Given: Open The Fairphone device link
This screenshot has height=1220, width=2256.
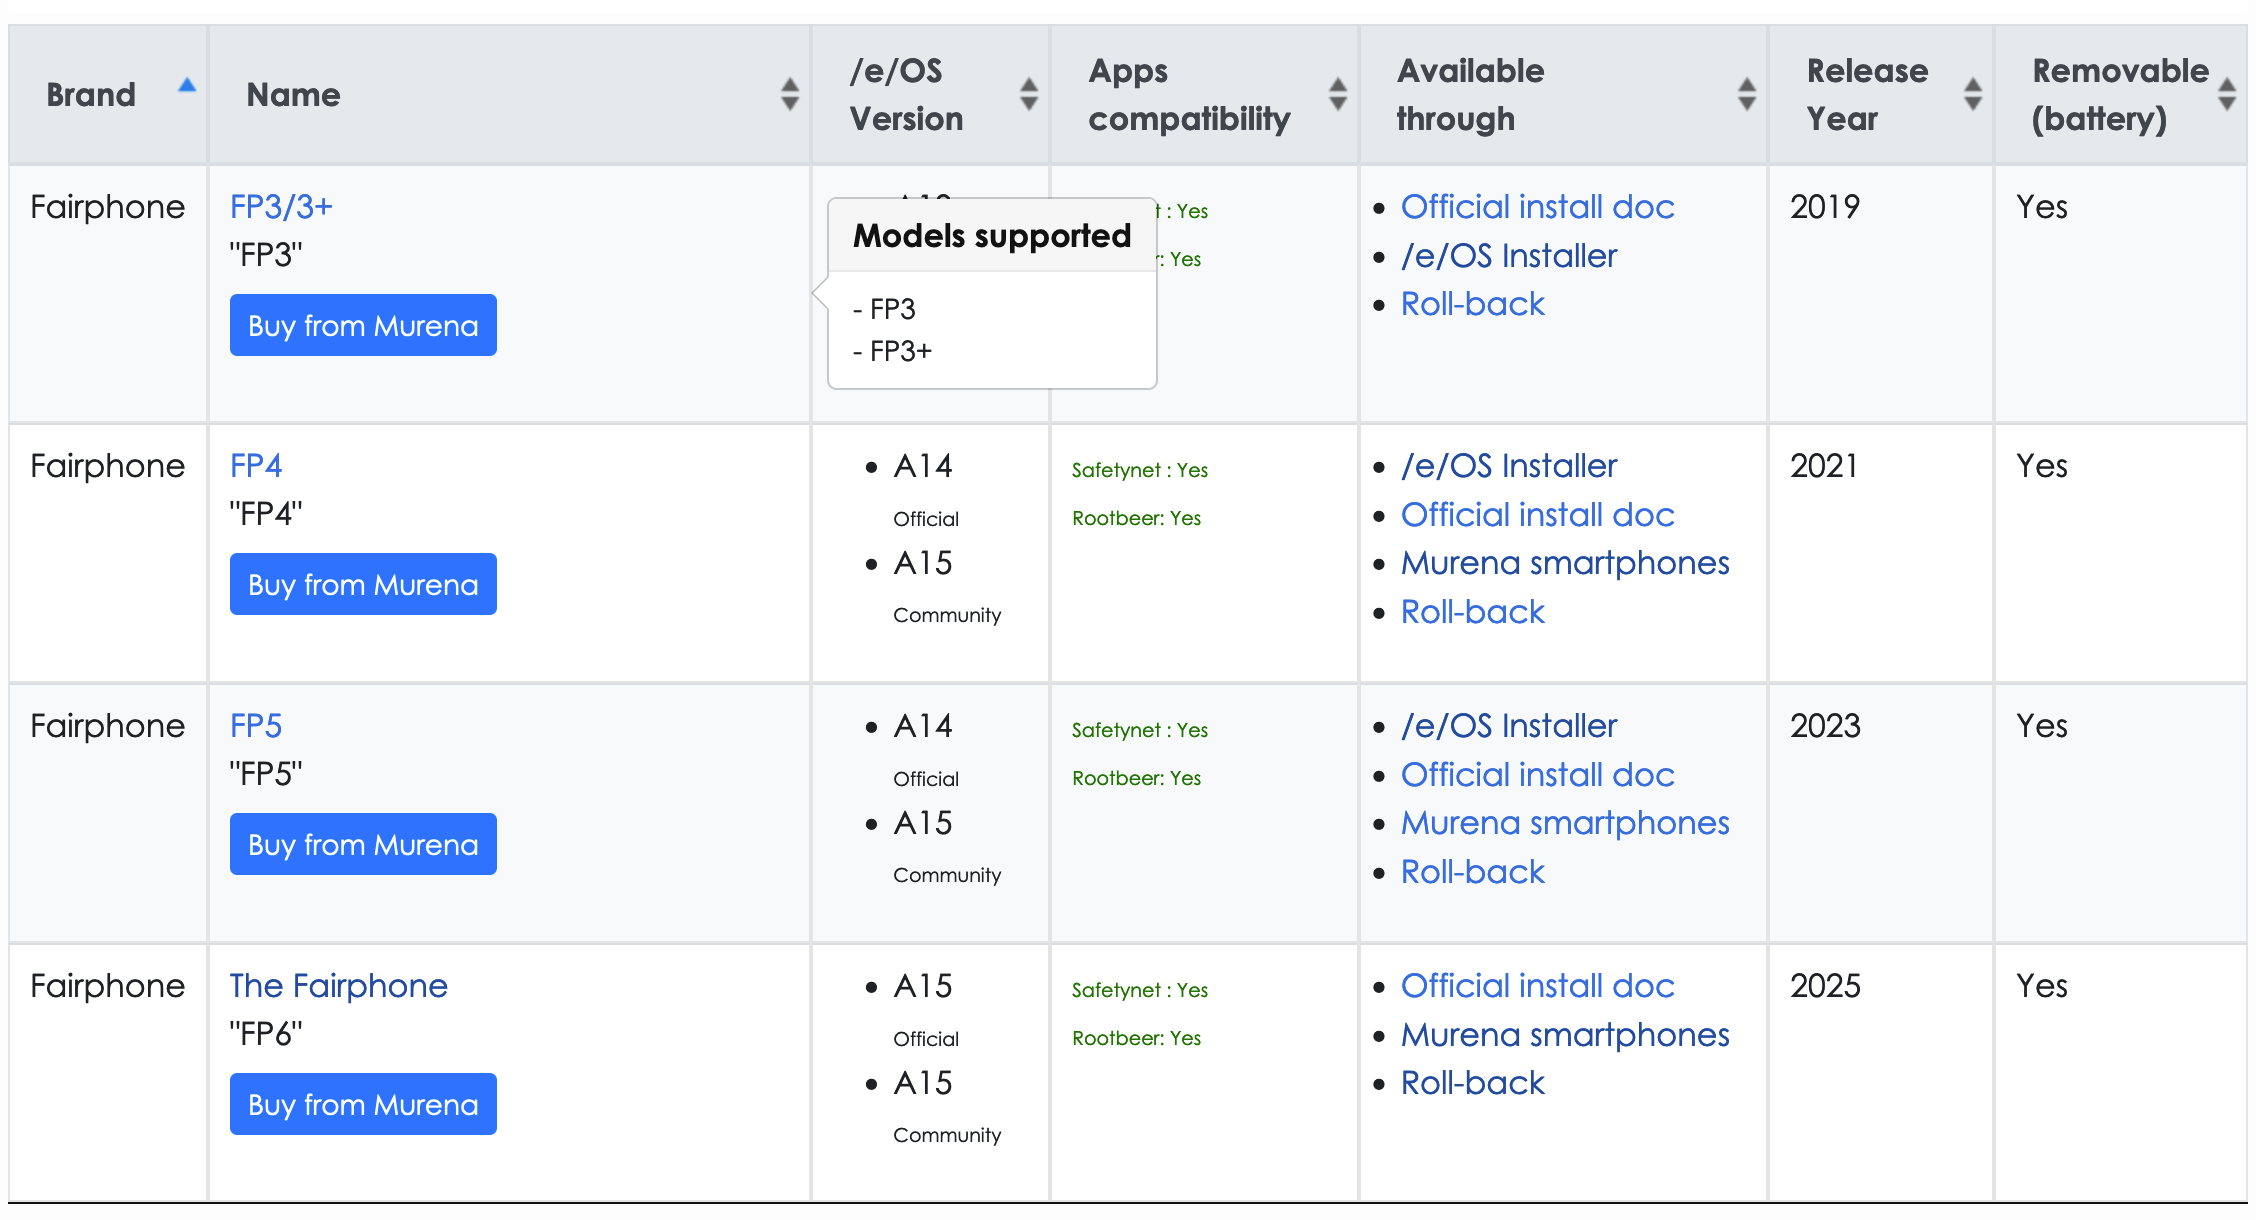Looking at the screenshot, I should pyautogui.click(x=338, y=986).
